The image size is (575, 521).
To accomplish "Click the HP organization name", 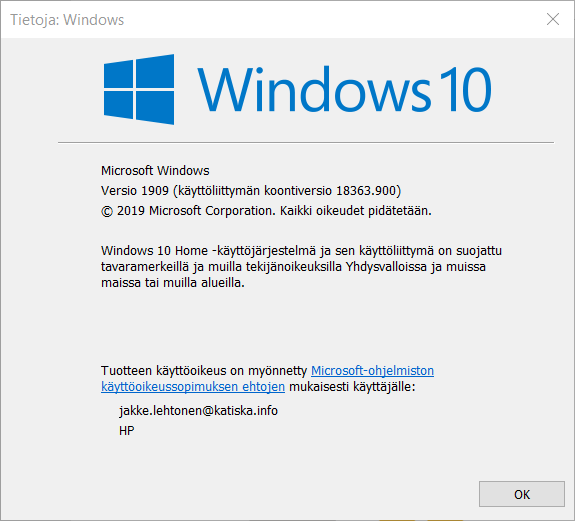I will [127, 431].
